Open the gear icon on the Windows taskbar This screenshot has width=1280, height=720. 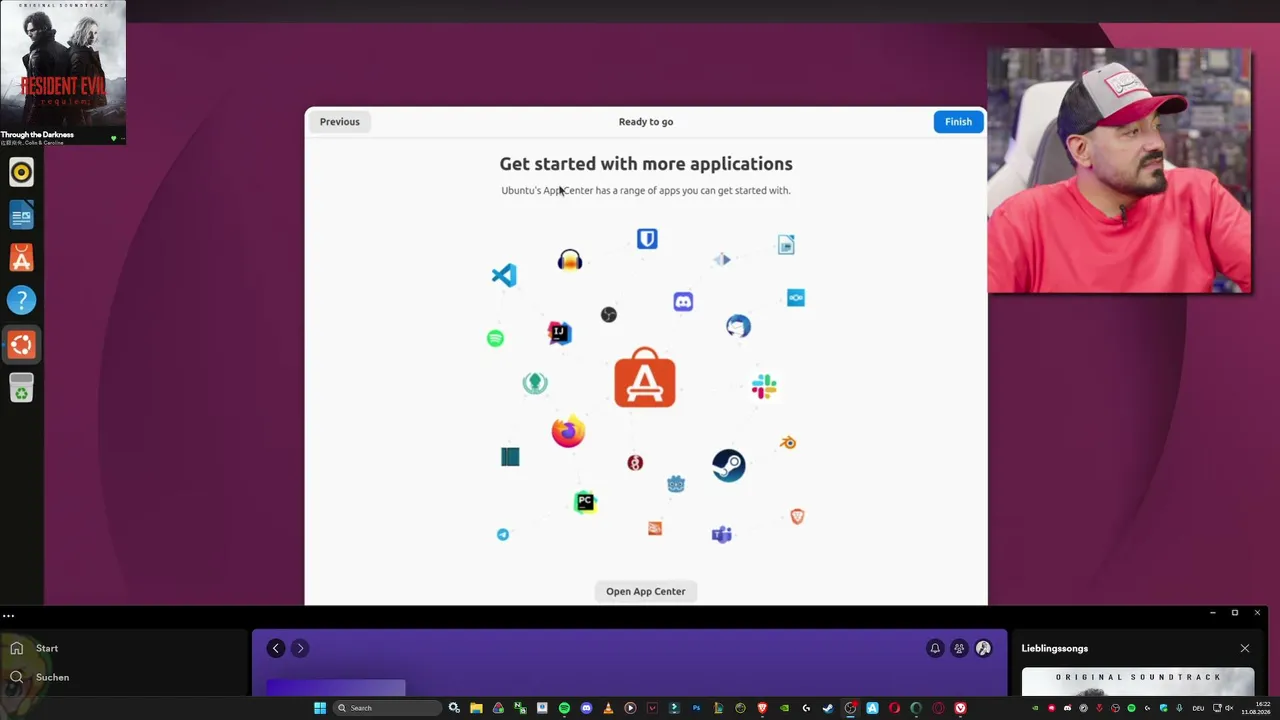pyautogui.click(x=454, y=708)
